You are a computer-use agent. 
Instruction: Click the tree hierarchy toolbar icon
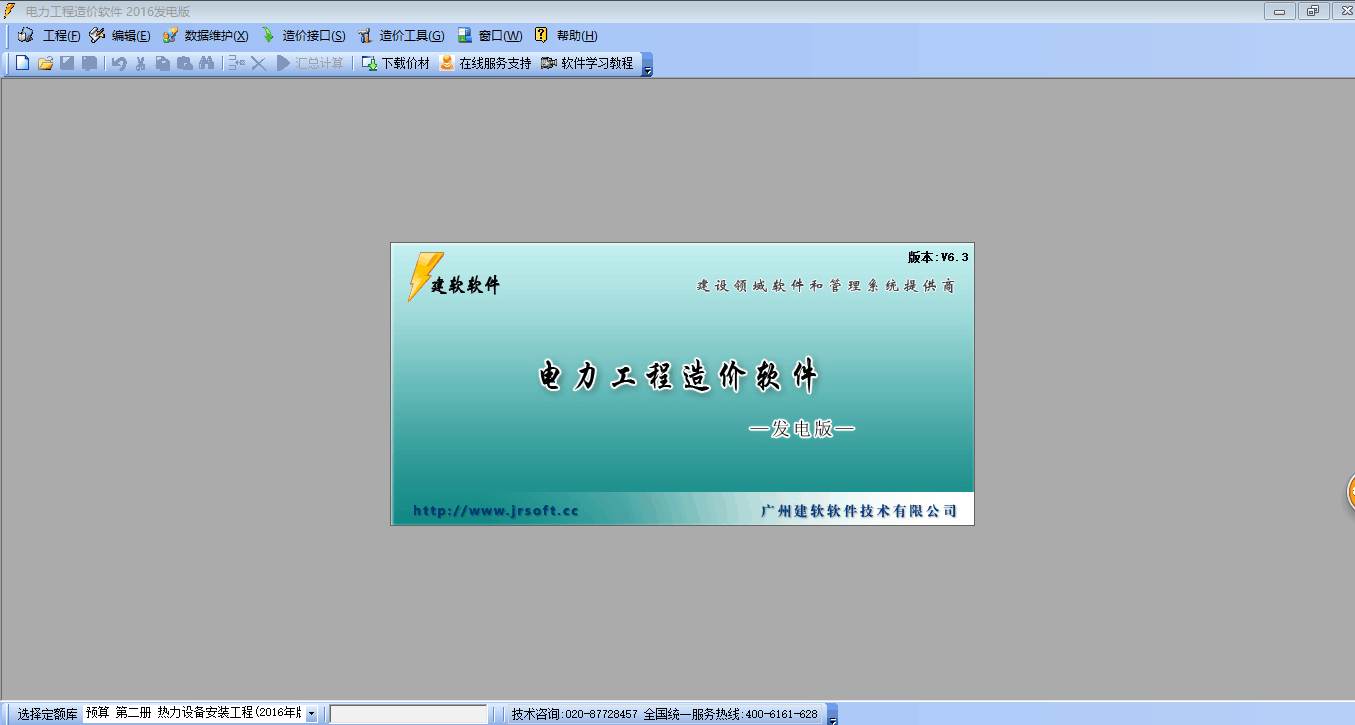[x=236, y=63]
